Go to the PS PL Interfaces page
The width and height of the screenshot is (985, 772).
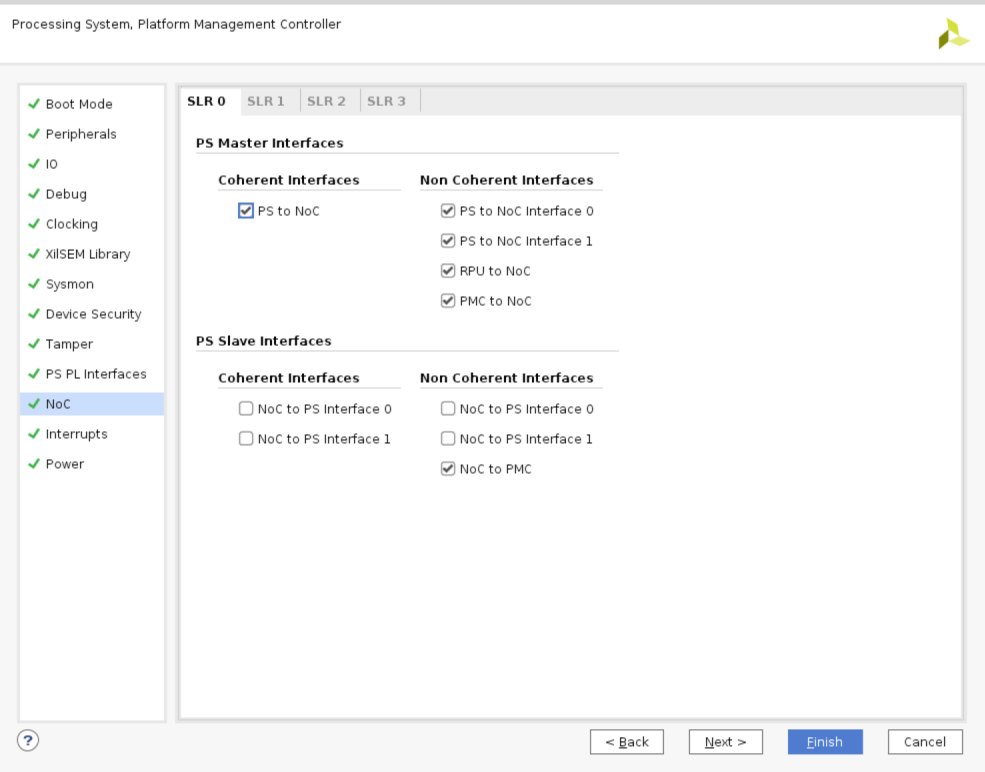point(96,374)
